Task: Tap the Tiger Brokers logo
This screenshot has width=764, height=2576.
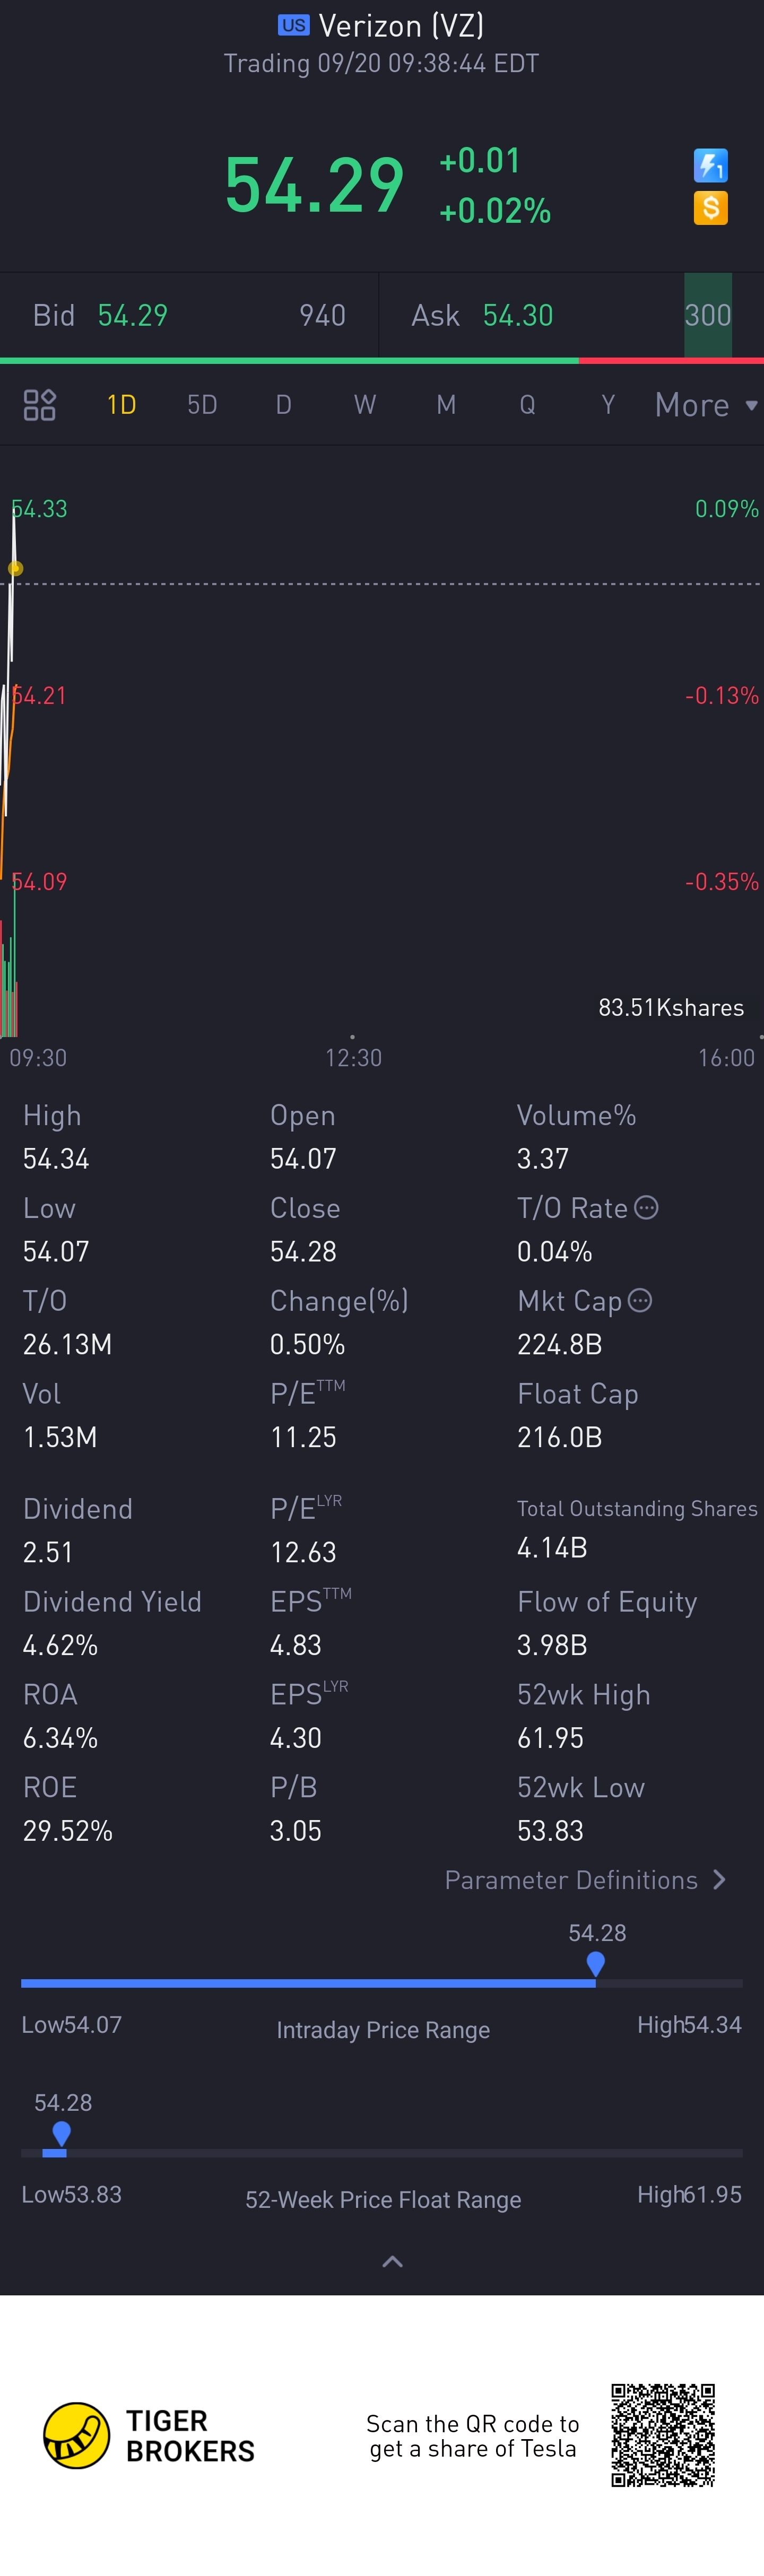Action: point(76,2435)
